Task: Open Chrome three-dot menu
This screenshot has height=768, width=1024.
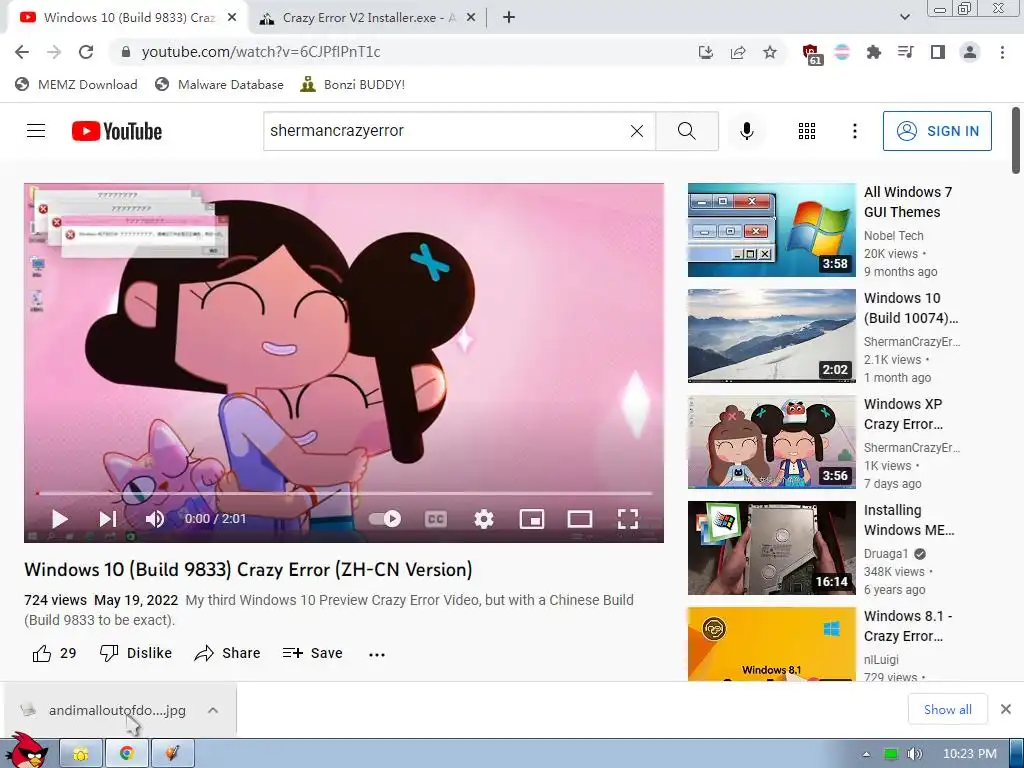Action: coord(1002,52)
